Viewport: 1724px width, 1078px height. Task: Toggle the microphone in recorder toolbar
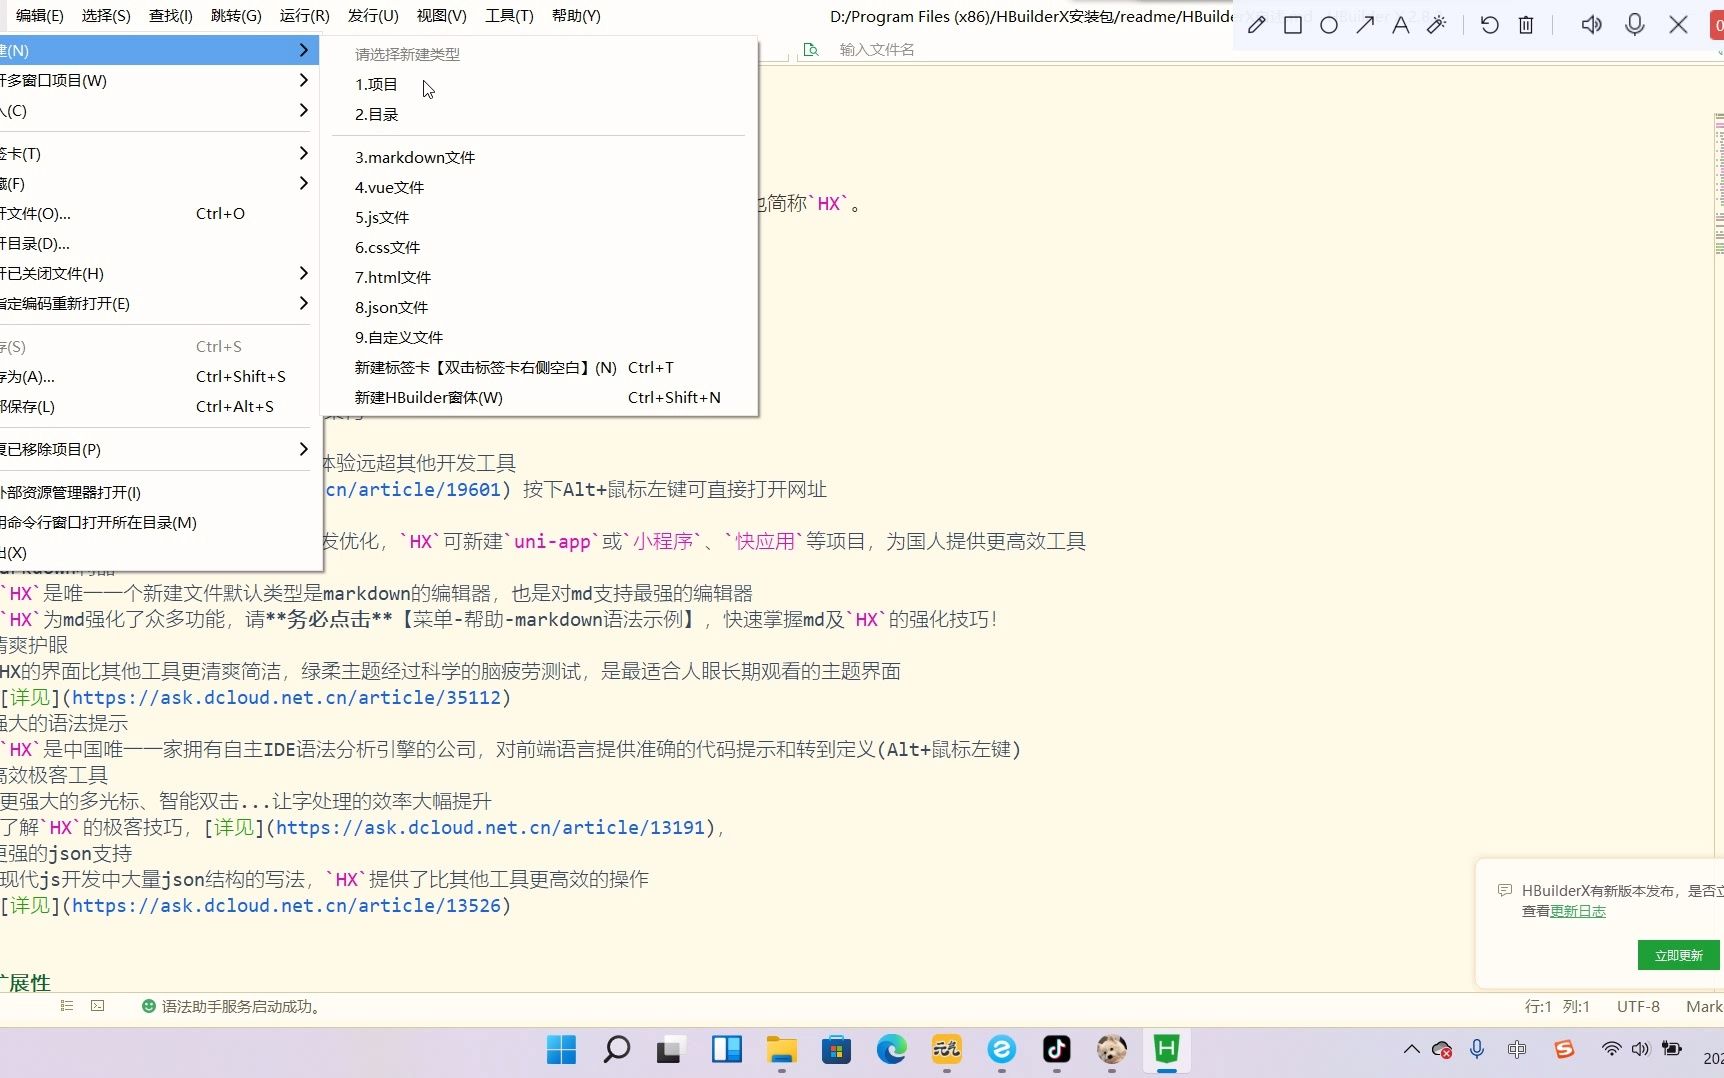(x=1635, y=25)
